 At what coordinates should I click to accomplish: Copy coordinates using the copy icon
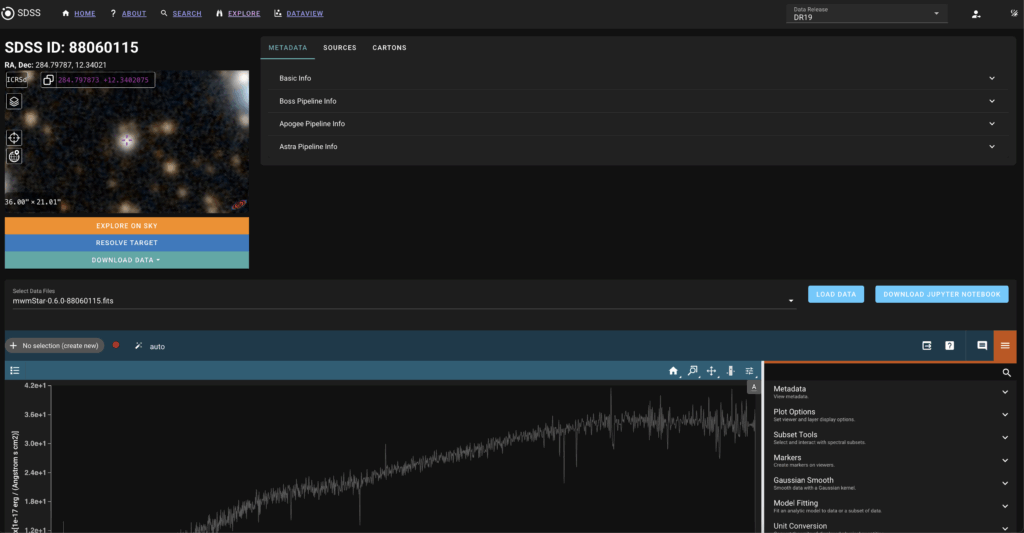(x=46, y=80)
